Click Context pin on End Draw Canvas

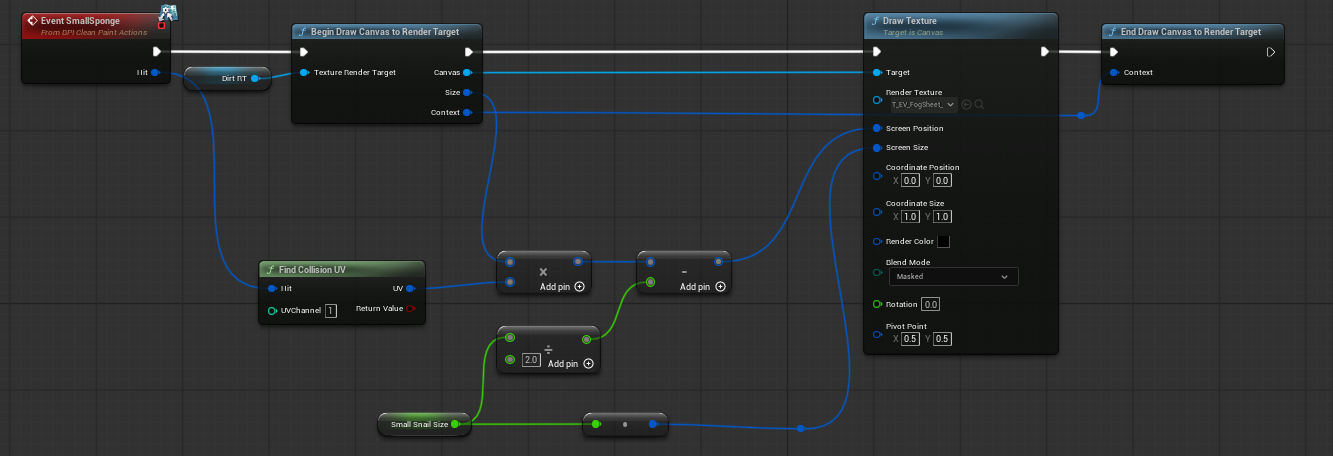(x=1114, y=72)
